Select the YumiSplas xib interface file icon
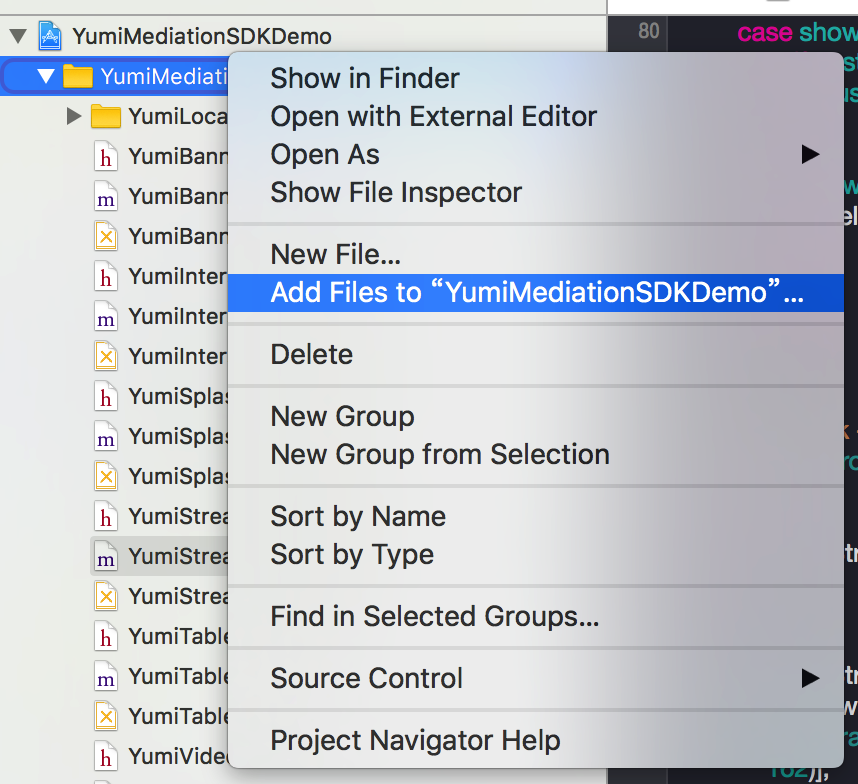The height and width of the screenshot is (784, 858). coord(106,476)
